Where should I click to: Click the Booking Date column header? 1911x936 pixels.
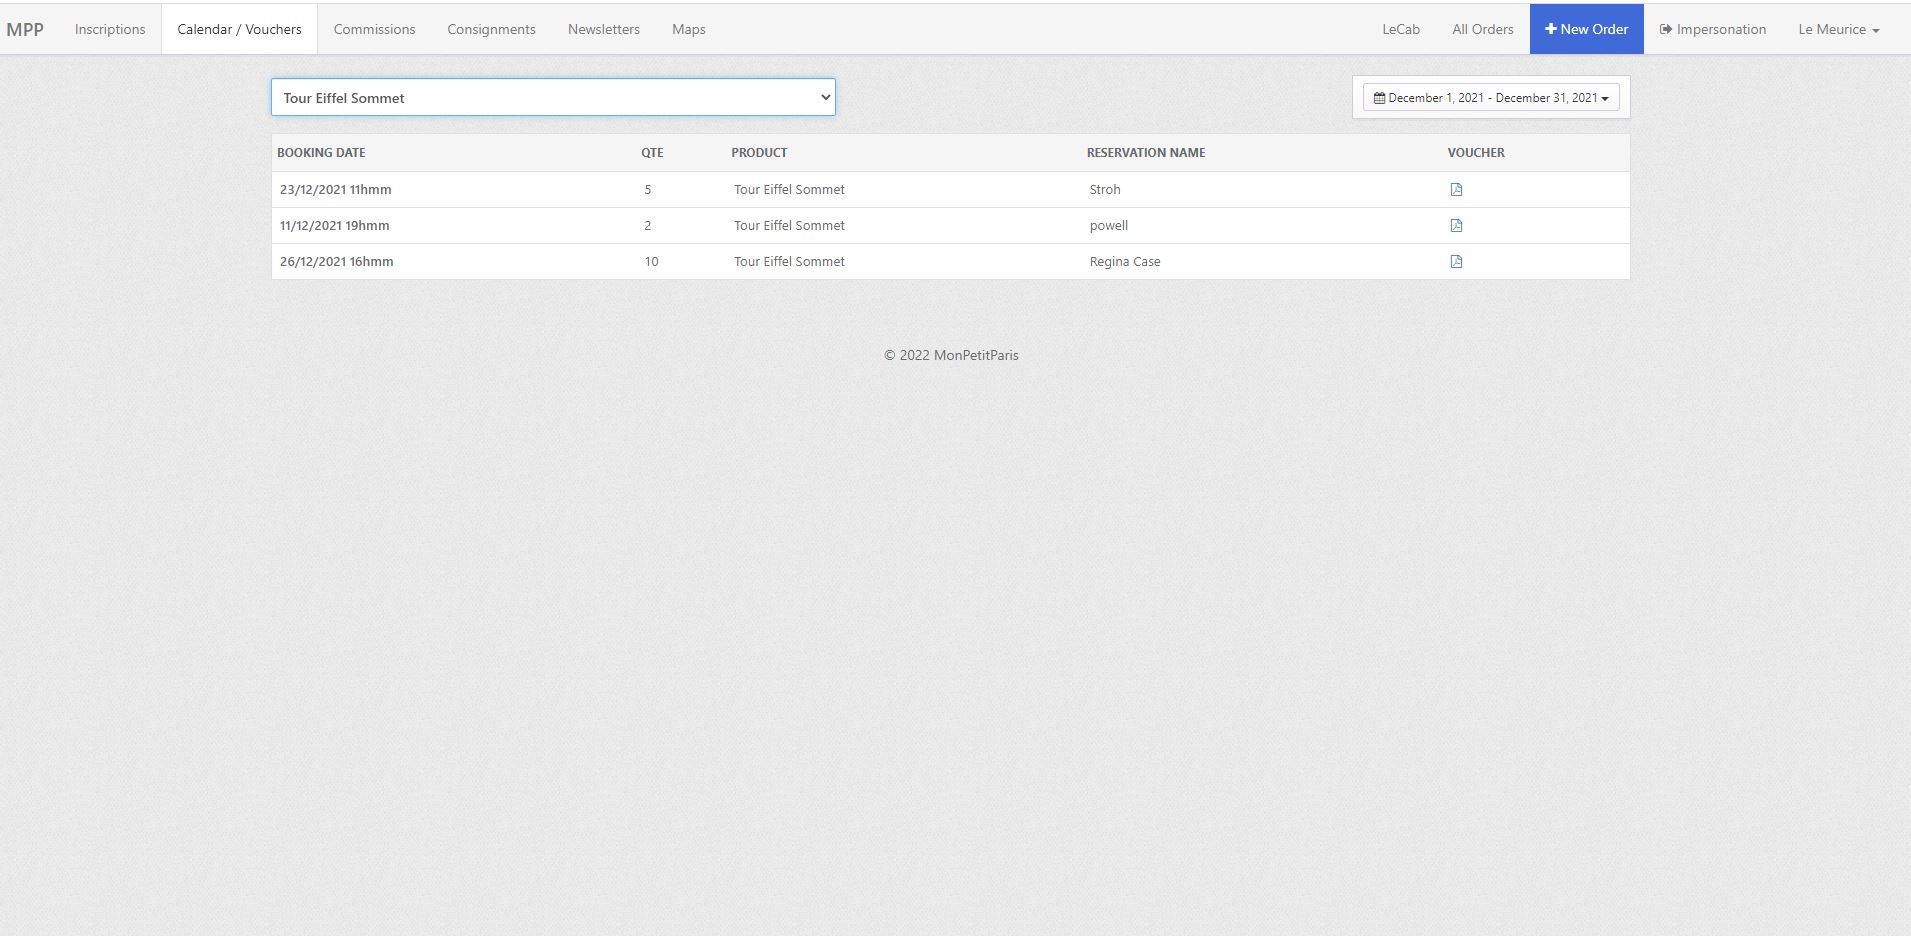click(321, 153)
